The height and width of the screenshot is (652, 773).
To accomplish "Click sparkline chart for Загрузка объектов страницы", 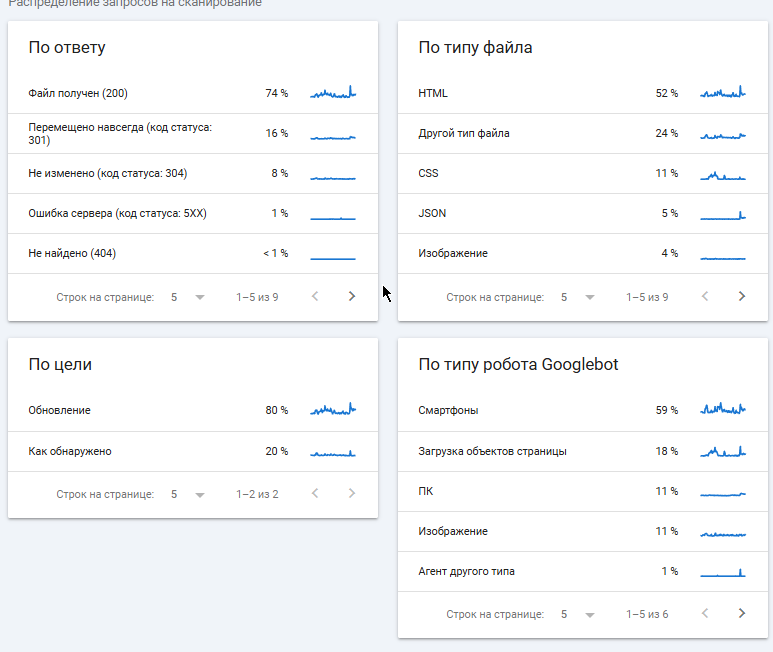I will [723, 451].
